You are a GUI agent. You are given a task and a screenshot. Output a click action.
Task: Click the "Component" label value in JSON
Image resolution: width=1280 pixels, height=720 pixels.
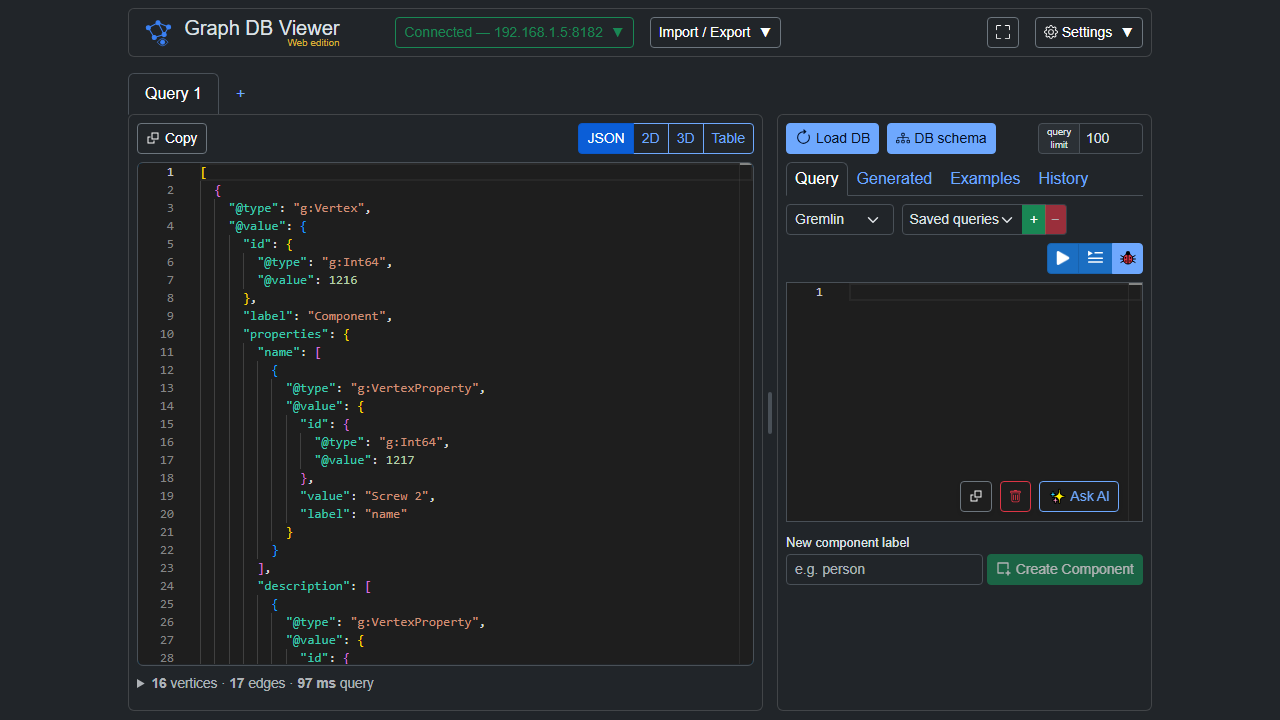click(x=348, y=316)
